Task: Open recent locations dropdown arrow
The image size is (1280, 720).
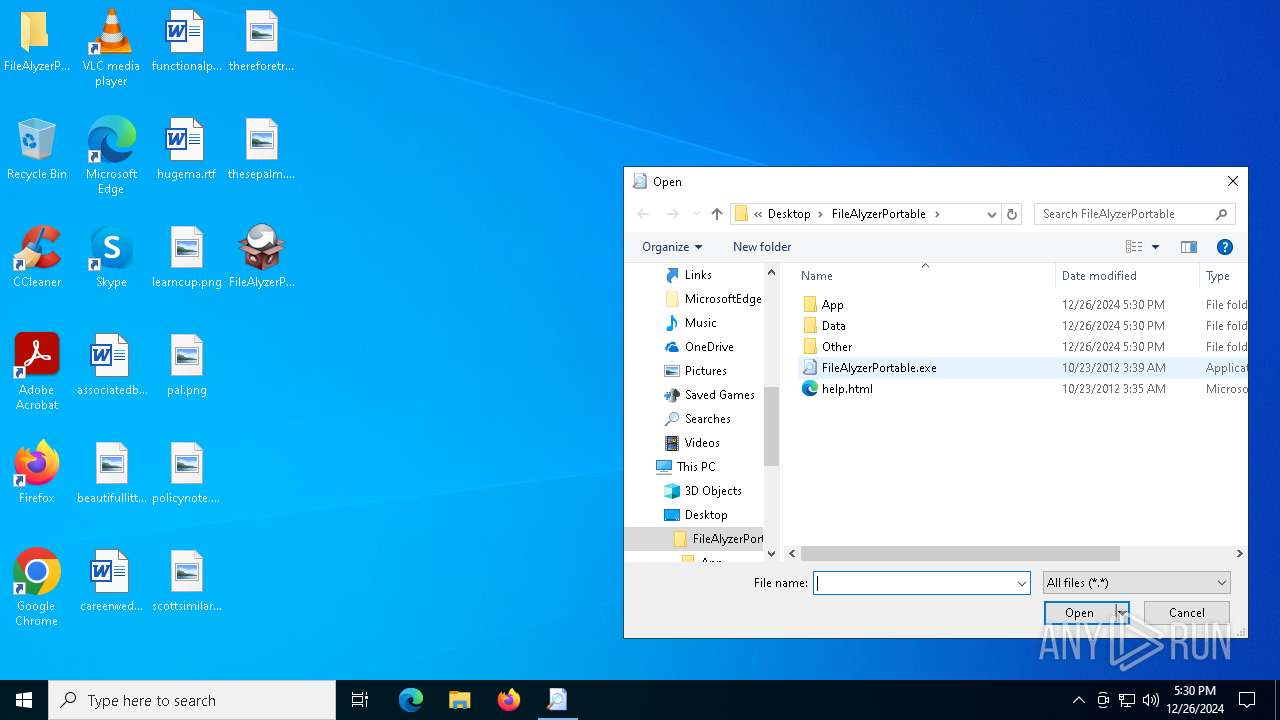Action: coord(696,214)
